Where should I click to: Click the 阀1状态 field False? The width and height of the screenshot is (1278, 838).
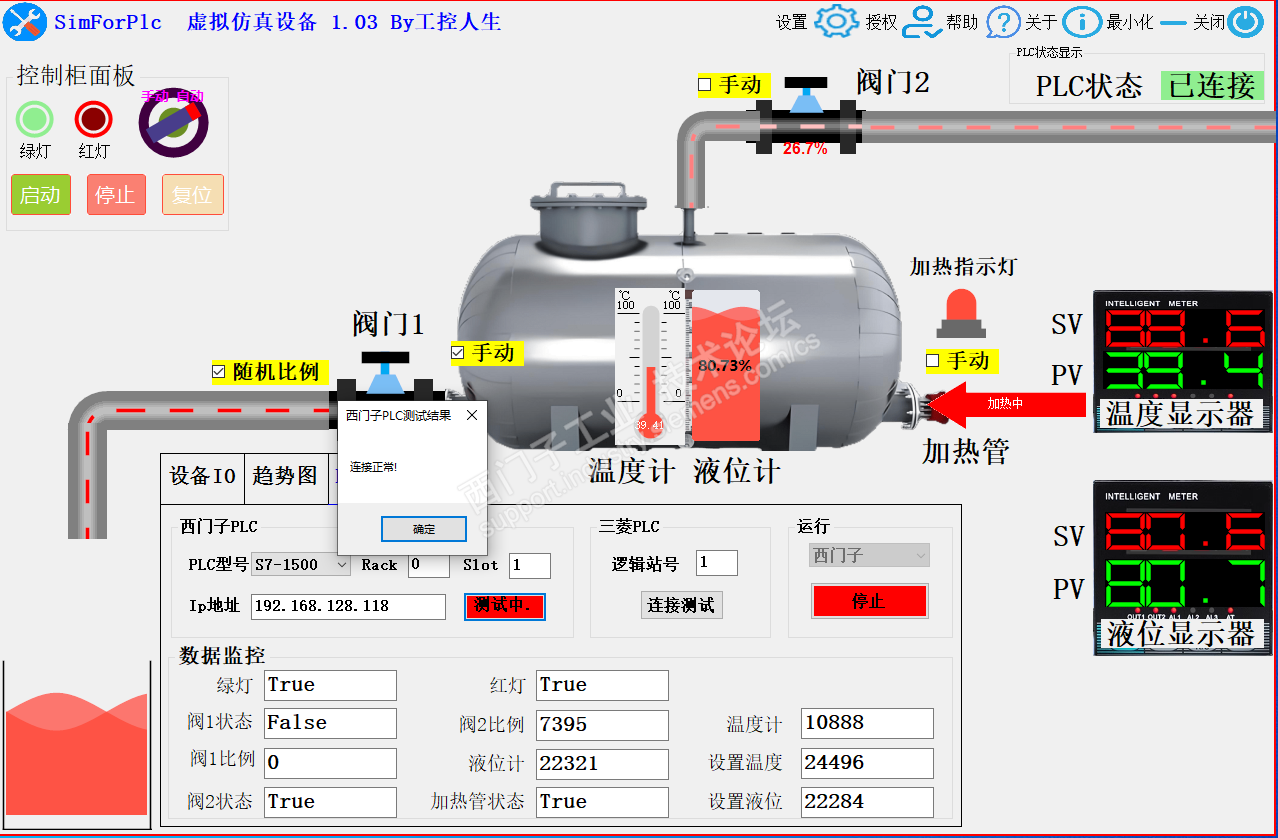pos(330,723)
